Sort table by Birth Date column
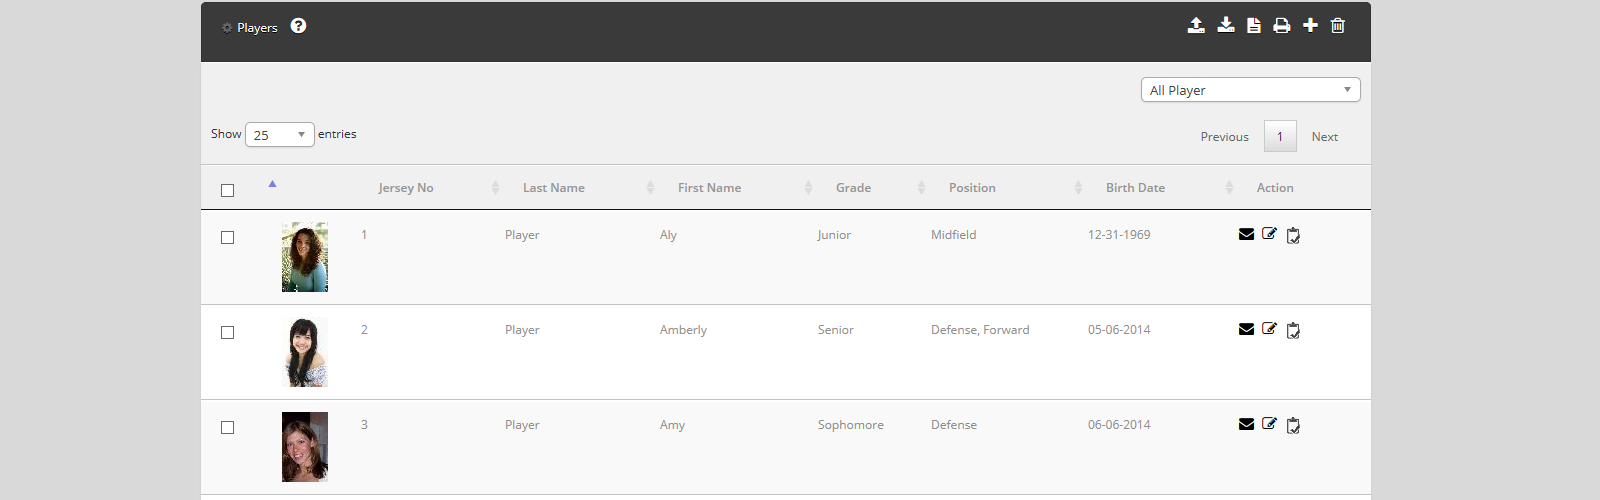 click(1135, 188)
